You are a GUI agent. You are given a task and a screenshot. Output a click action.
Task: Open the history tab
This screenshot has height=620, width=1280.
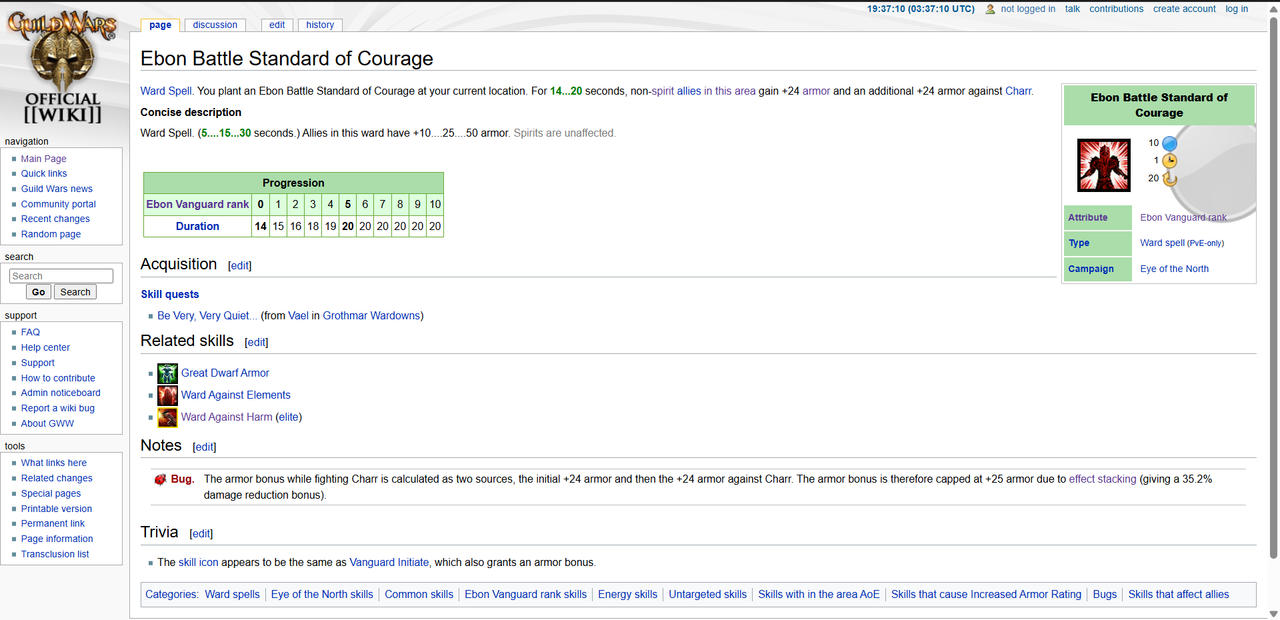point(320,25)
